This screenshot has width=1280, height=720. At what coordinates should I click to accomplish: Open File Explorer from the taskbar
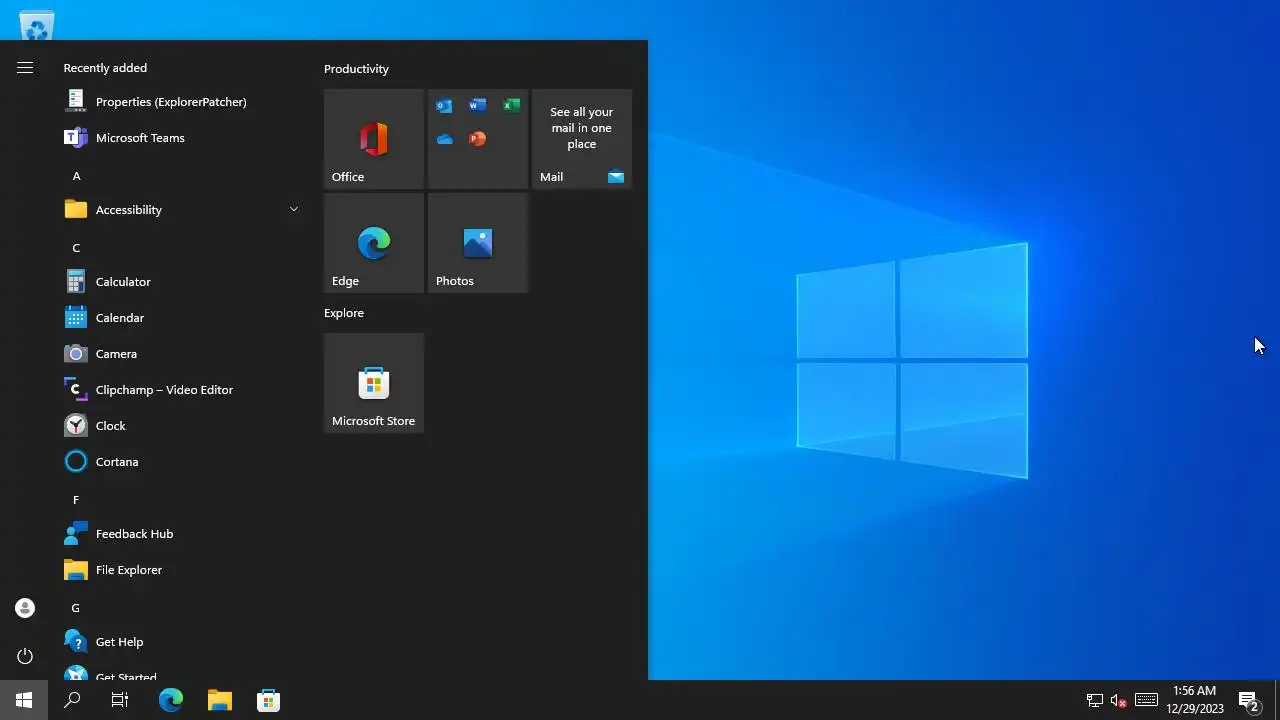[220, 700]
